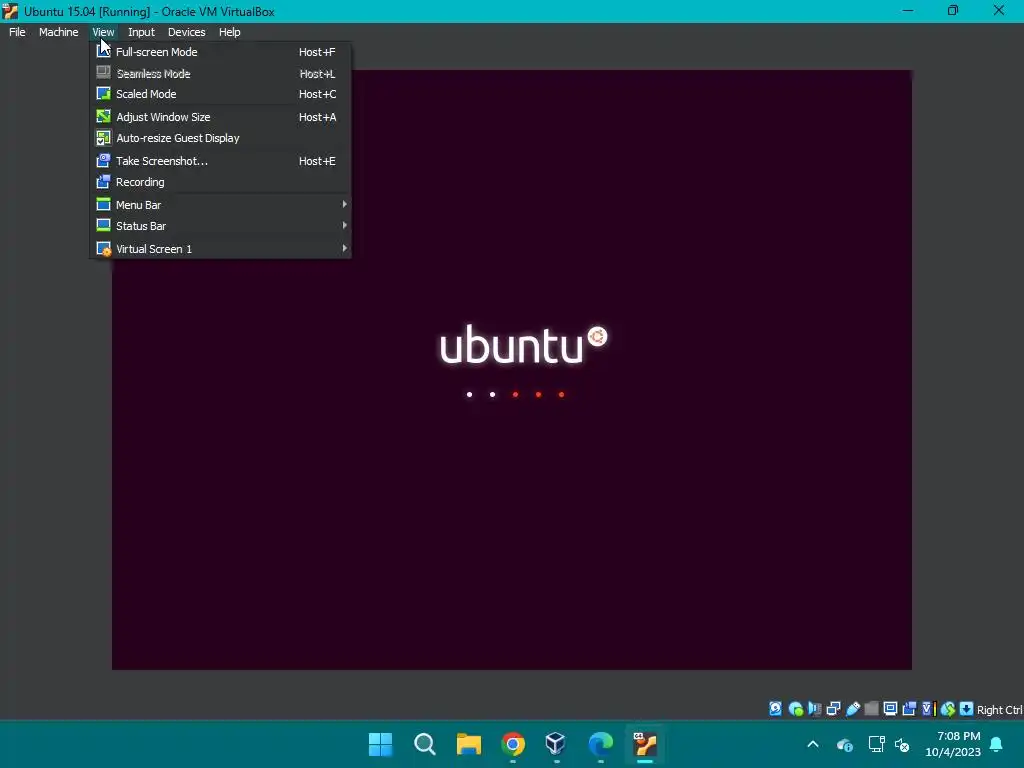
Task: Open the Machine menu
Action: [58, 32]
